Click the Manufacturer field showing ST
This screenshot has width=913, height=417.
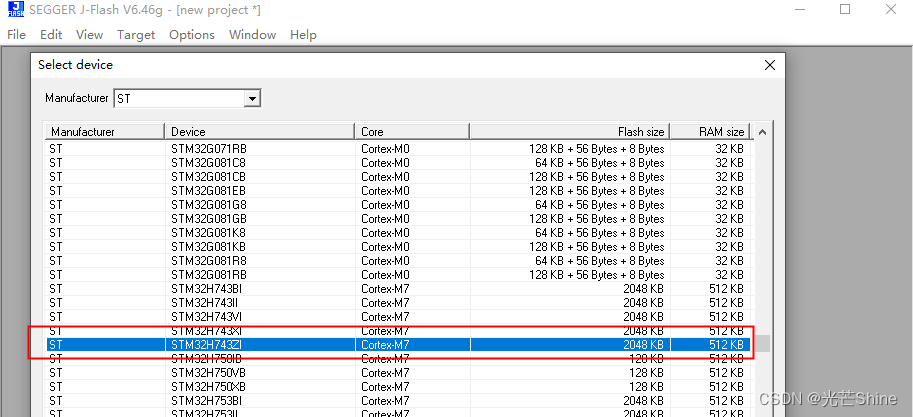tap(179, 98)
